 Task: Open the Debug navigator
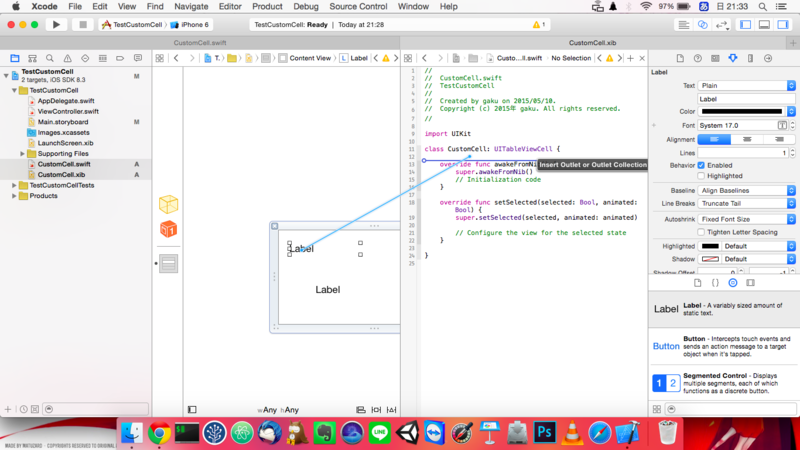point(103,58)
